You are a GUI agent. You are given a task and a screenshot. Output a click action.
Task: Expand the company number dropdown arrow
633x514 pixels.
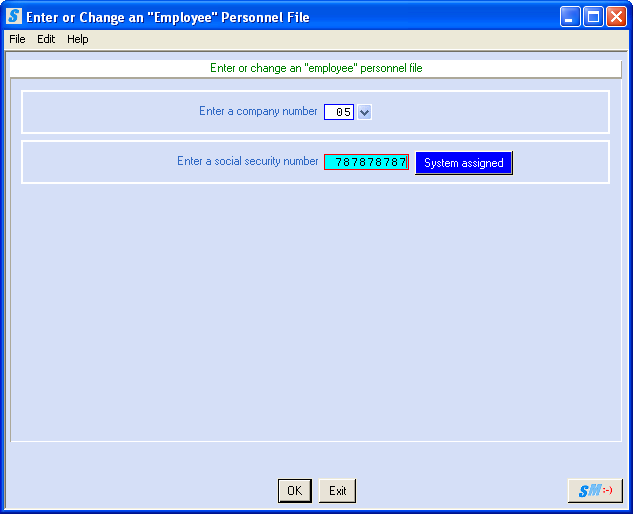[x=364, y=112]
